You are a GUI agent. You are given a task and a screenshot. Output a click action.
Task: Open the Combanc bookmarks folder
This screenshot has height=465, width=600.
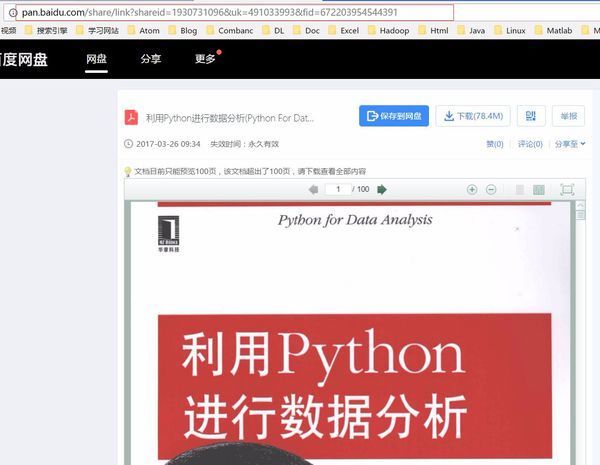(230, 31)
